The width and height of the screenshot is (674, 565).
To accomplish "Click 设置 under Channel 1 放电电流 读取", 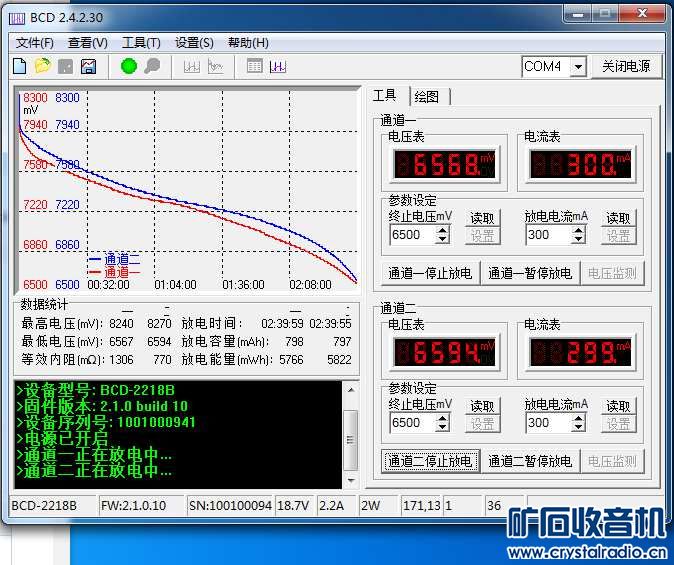I will pos(618,236).
